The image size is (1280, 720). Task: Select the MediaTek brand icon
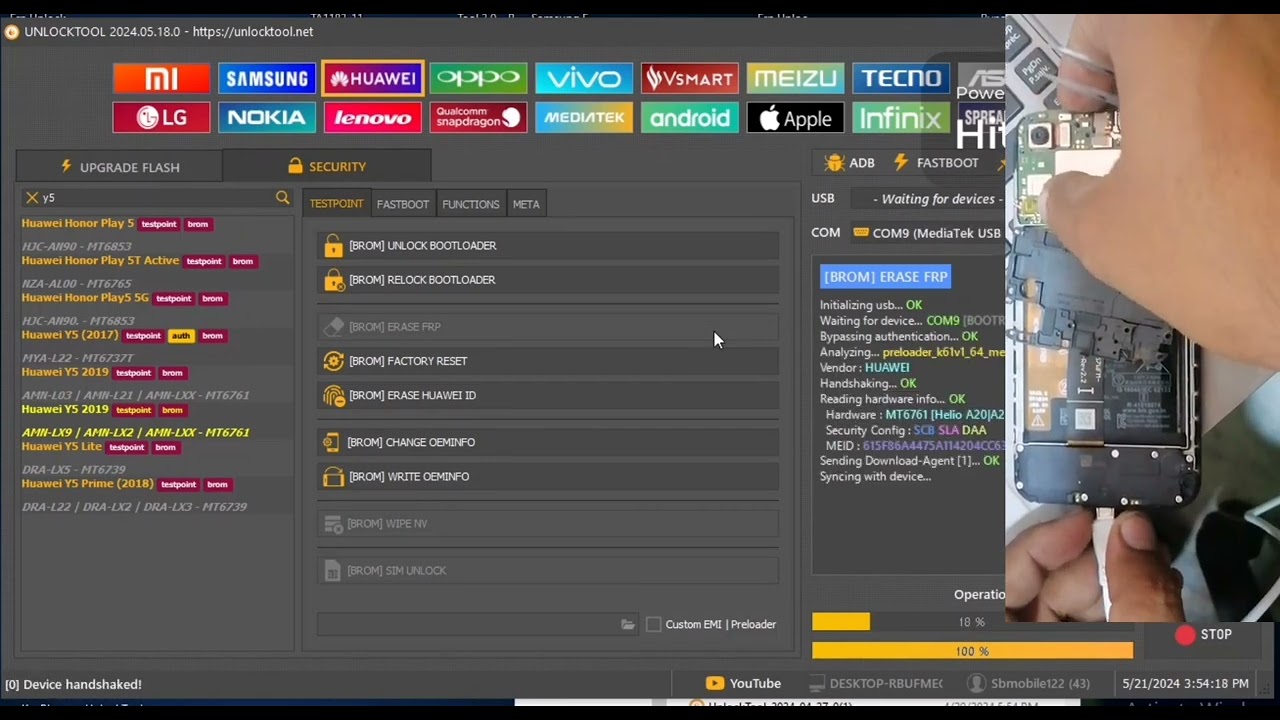(584, 118)
